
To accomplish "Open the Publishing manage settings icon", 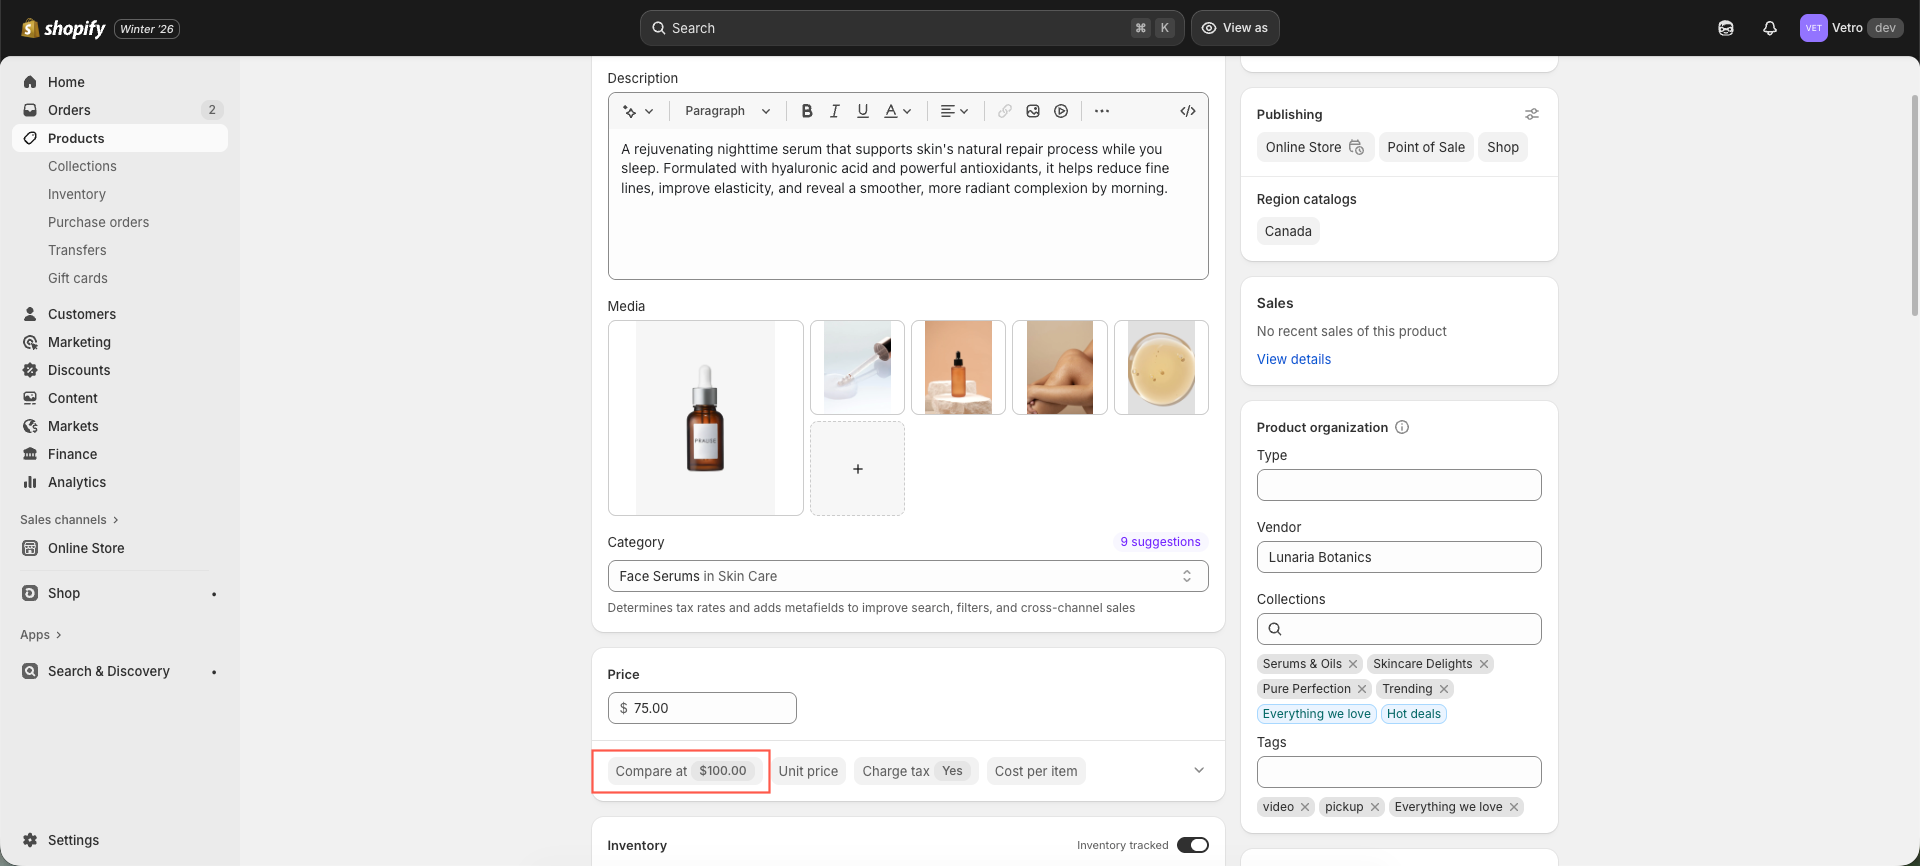I will point(1531,114).
